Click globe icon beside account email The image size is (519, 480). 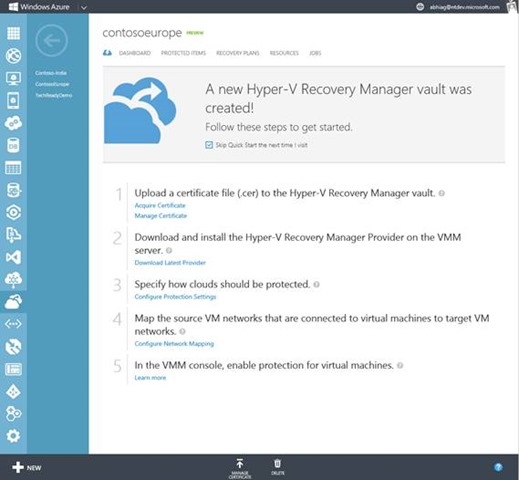[x=420, y=7]
